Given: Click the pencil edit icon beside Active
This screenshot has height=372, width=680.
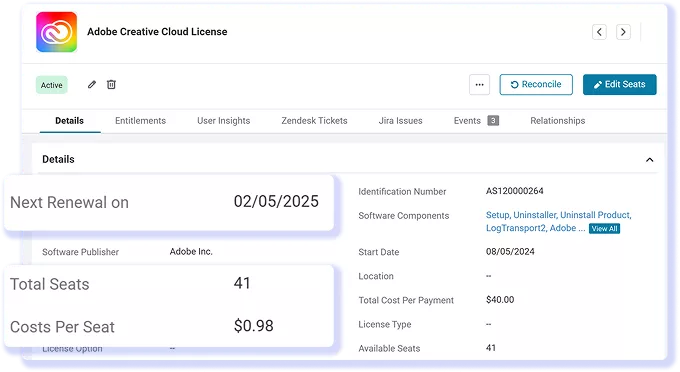Looking at the screenshot, I should pos(92,85).
